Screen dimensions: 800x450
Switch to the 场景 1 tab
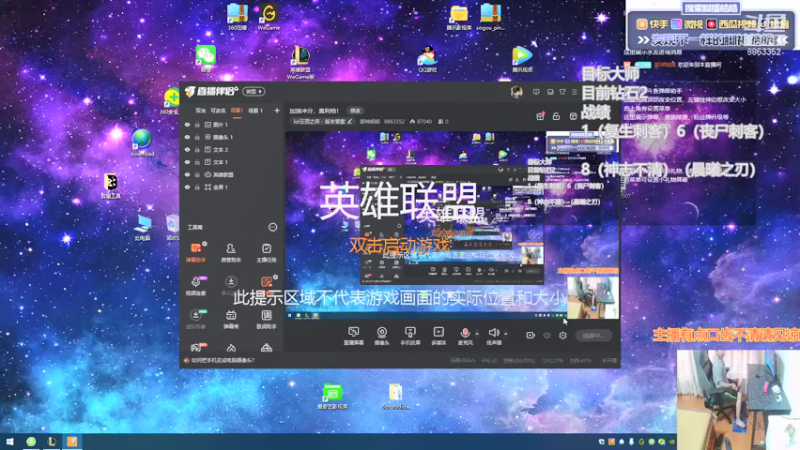coord(255,111)
